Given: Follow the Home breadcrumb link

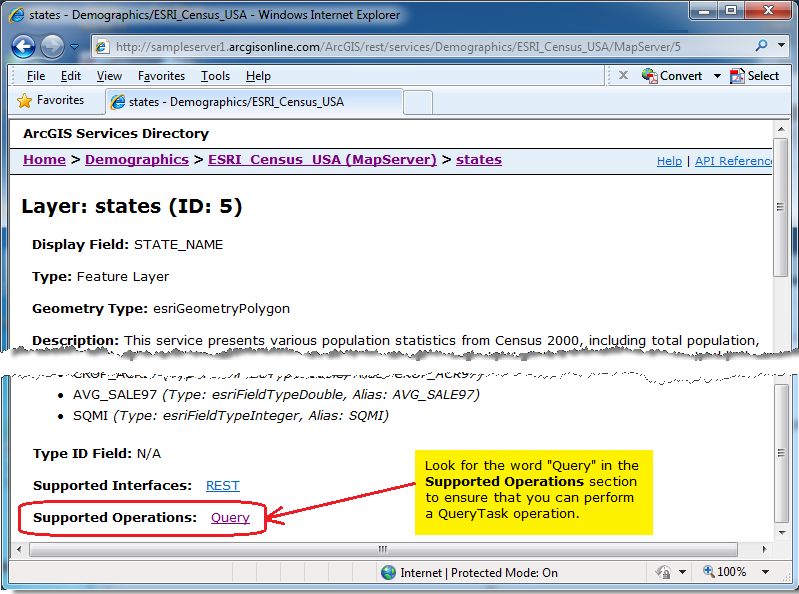Looking at the screenshot, I should (44, 160).
